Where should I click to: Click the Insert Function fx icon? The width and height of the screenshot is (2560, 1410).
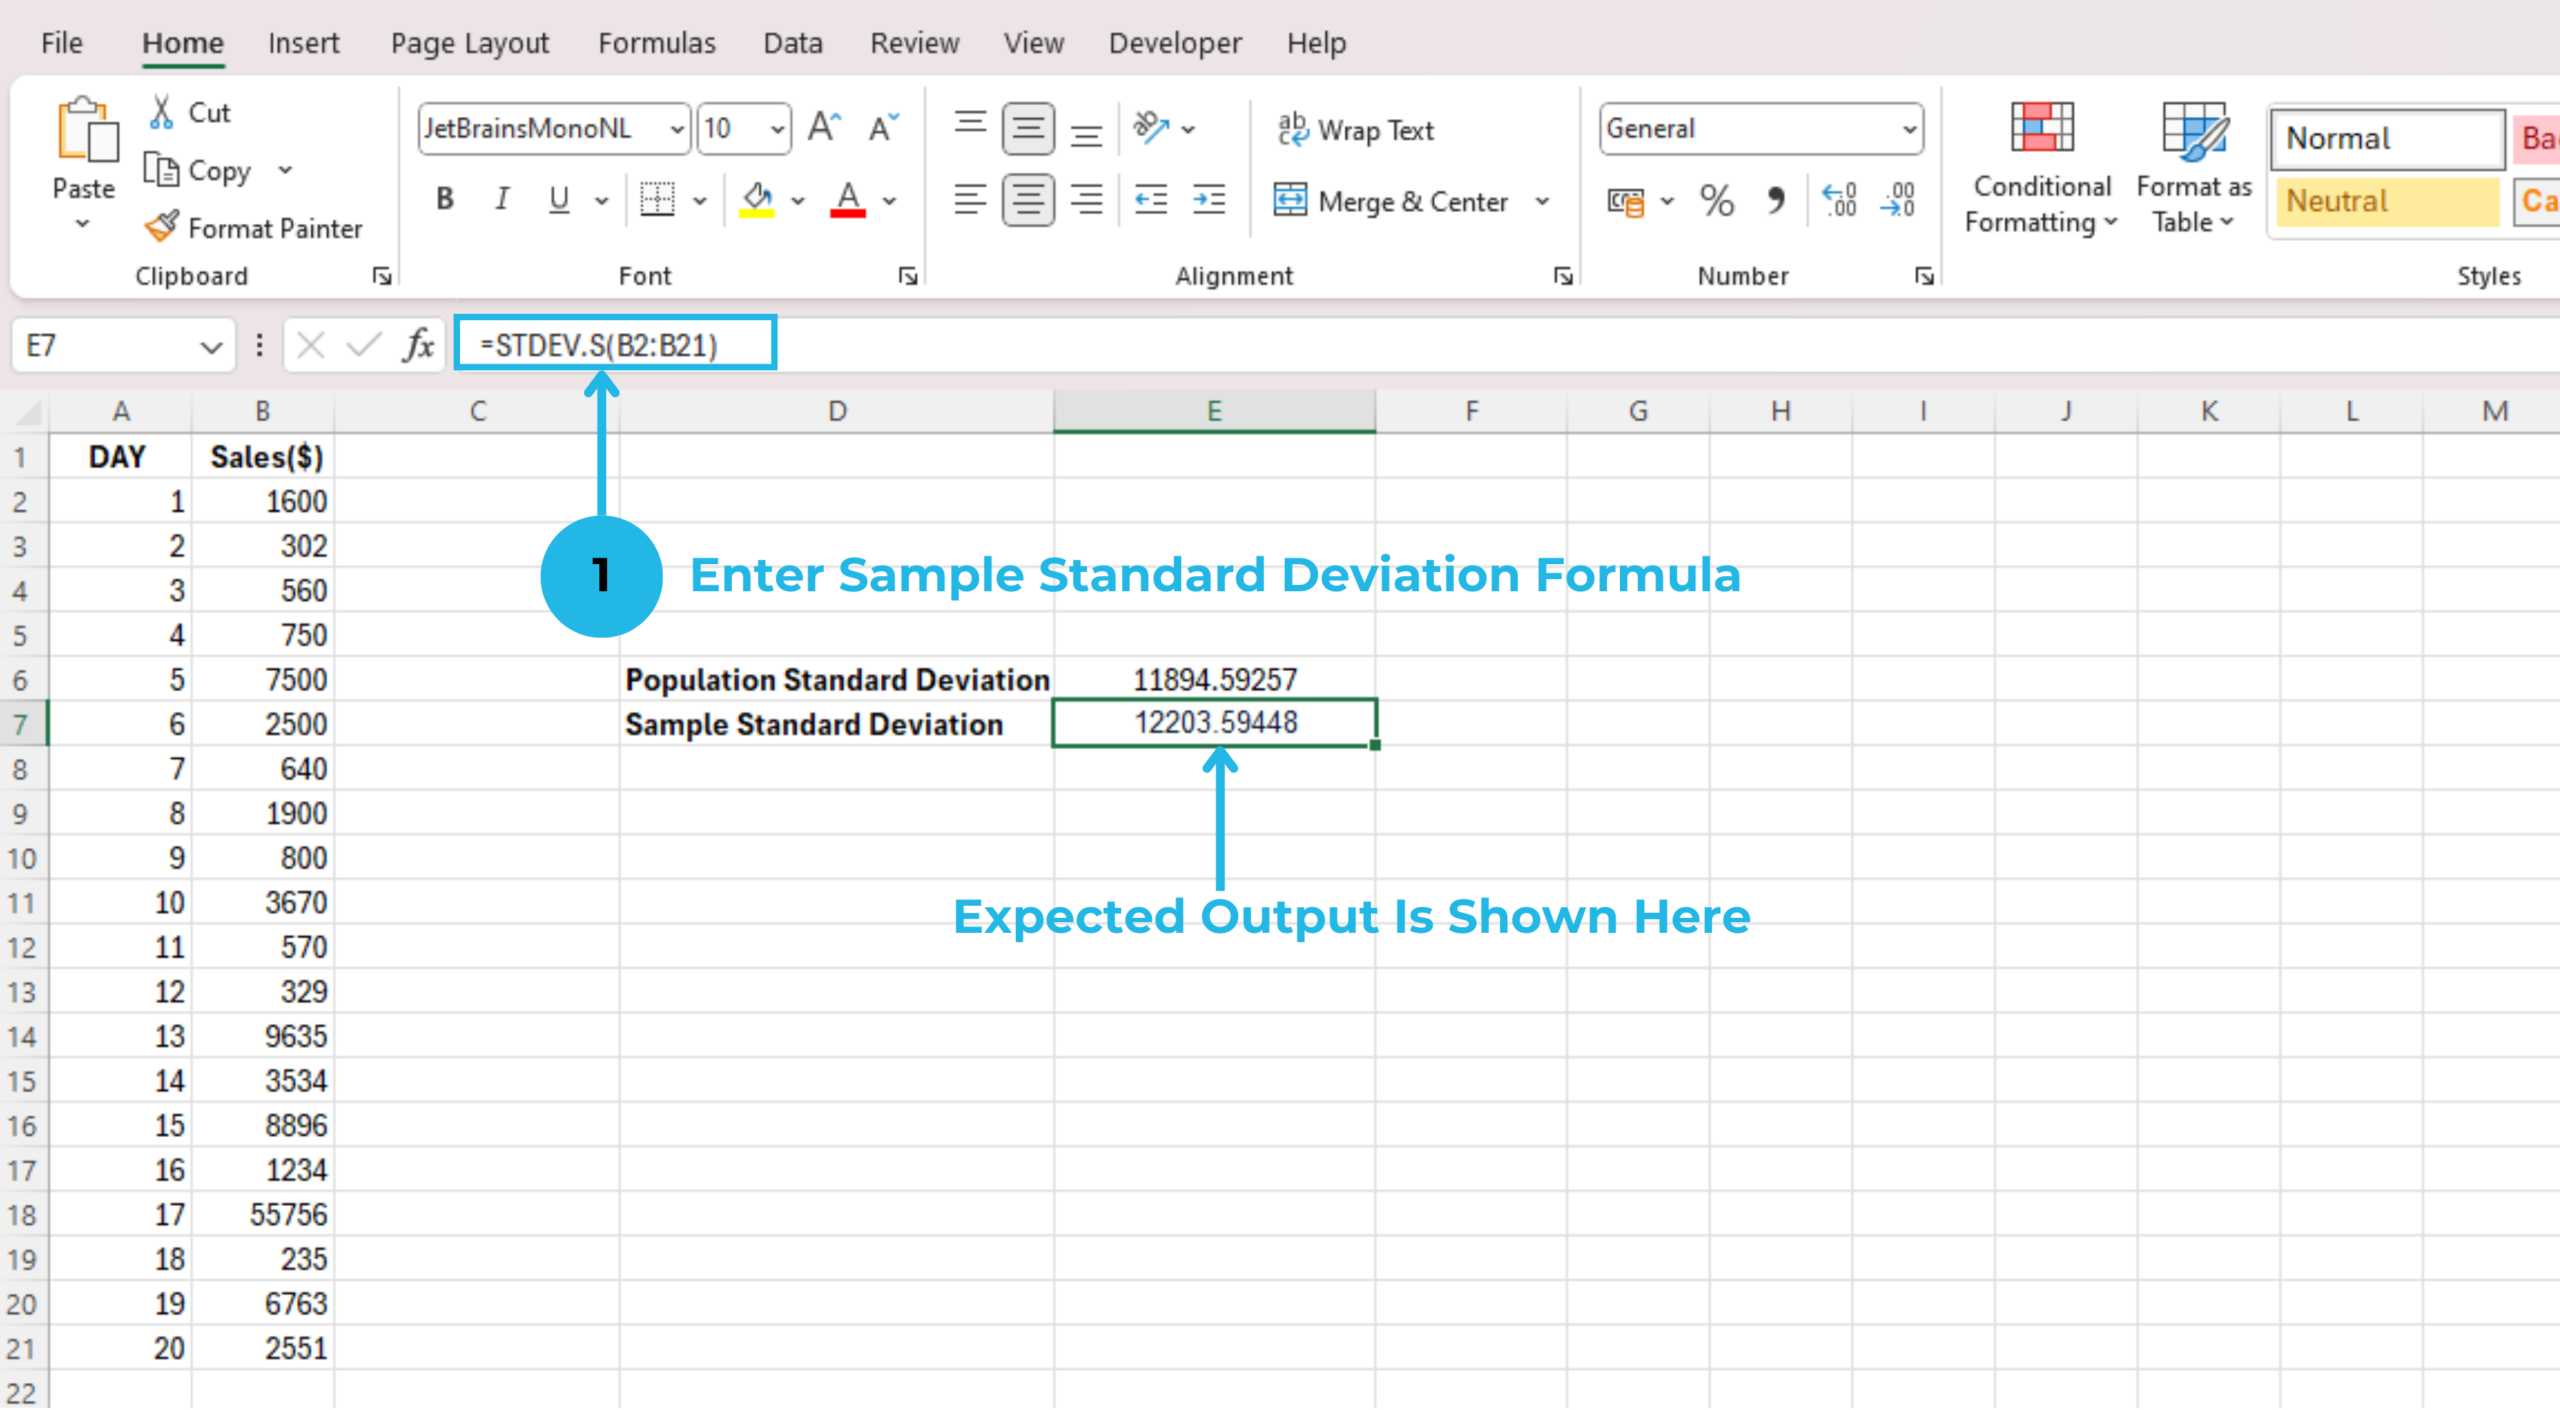click(x=418, y=346)
